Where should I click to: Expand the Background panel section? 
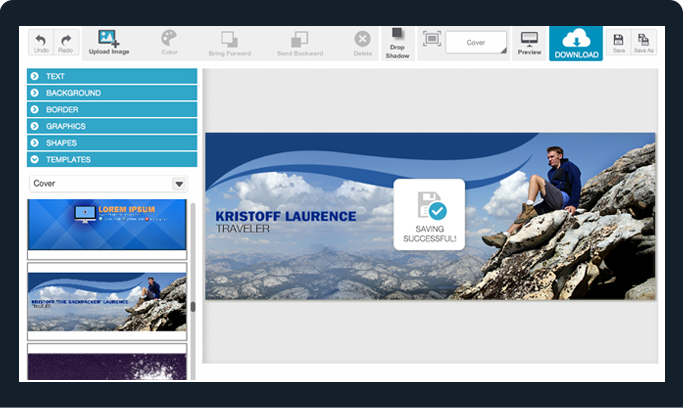click(112, 93)
